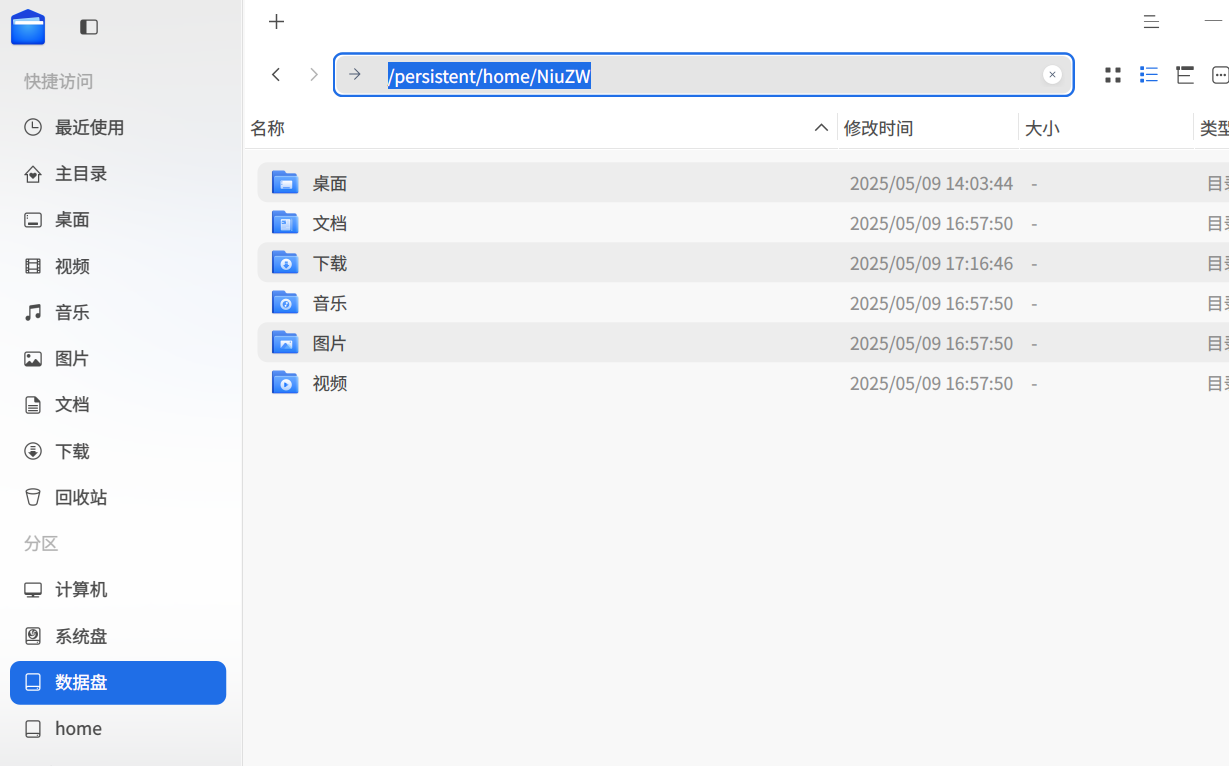Go forward to next folder
1229x766 pixels.
pyautogui.click(x=314, y=75)
